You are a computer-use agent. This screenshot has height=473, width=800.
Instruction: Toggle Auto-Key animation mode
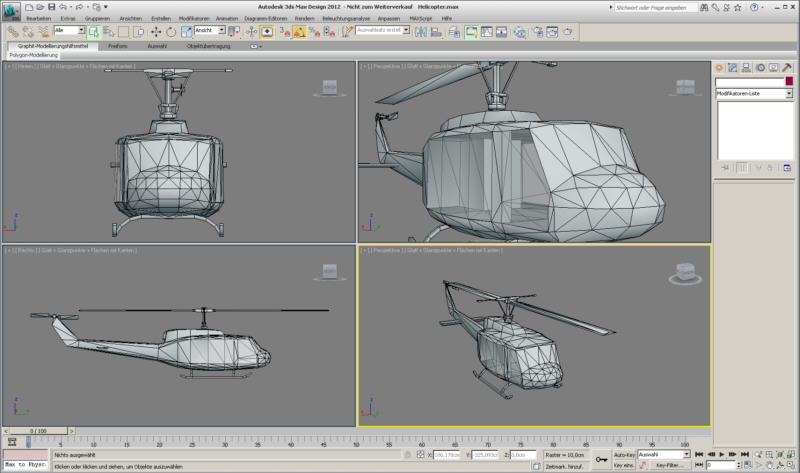(x=624, y=454)
